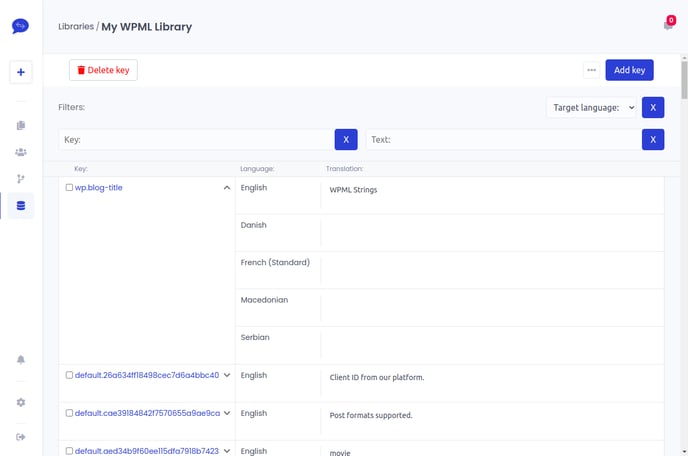Screen dimensions: 688x456
Task: Open the default.aed34b9f60ee115dfa7918b7423 key link
Action: [147, 451]
